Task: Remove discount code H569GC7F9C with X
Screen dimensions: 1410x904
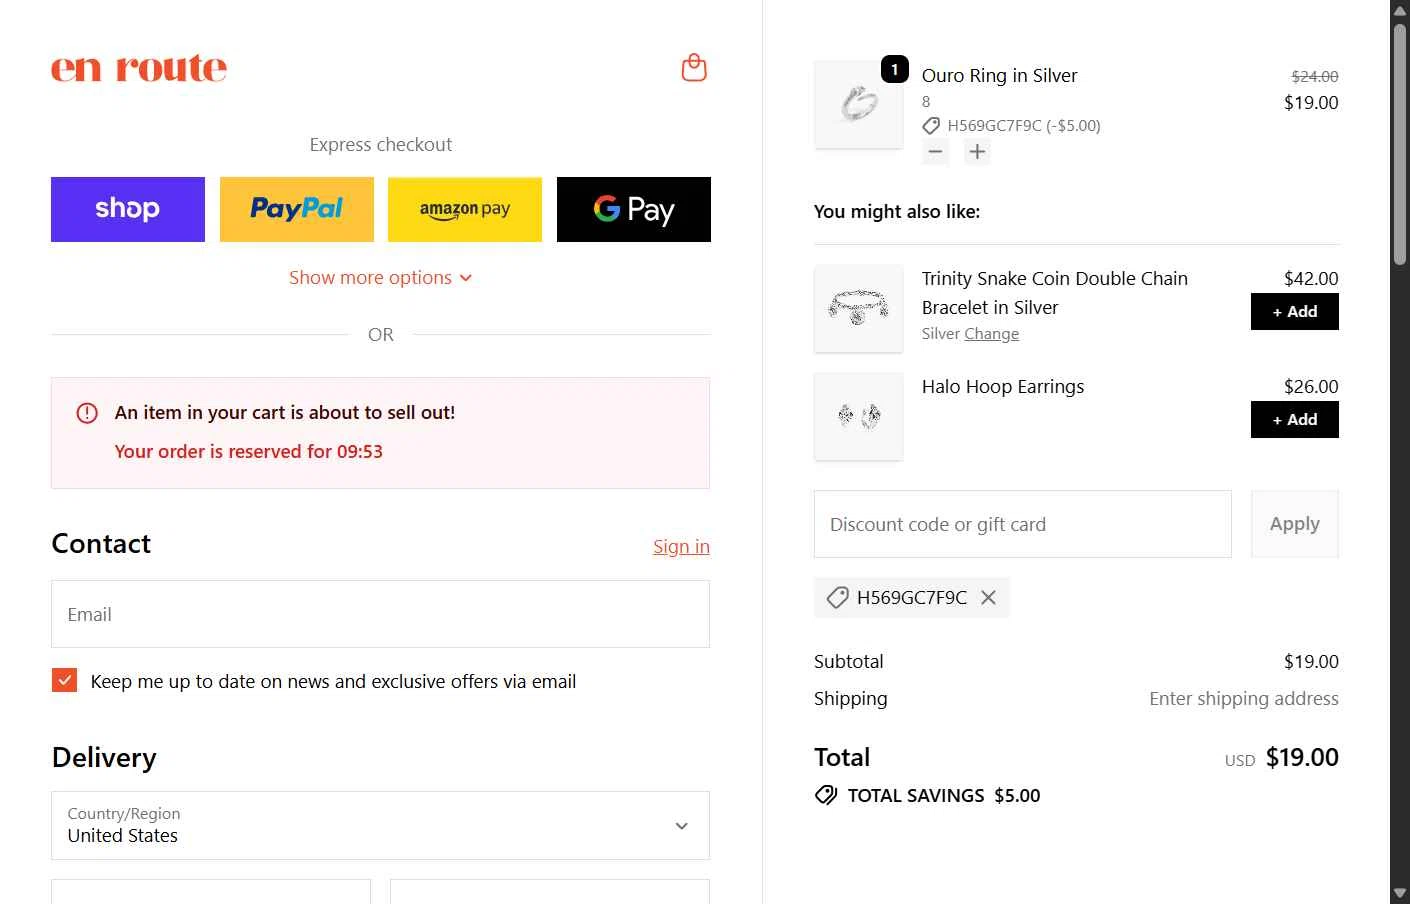Action: (x=988, y=598)
